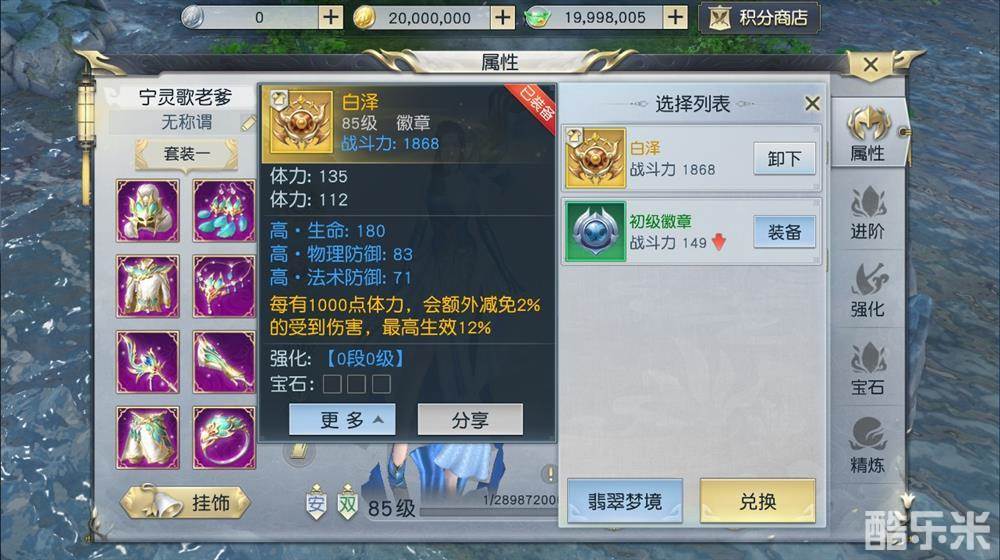The image size is (1000, 560).
Task: Click the pencil icon to edit title
Action: pos(247,123)
